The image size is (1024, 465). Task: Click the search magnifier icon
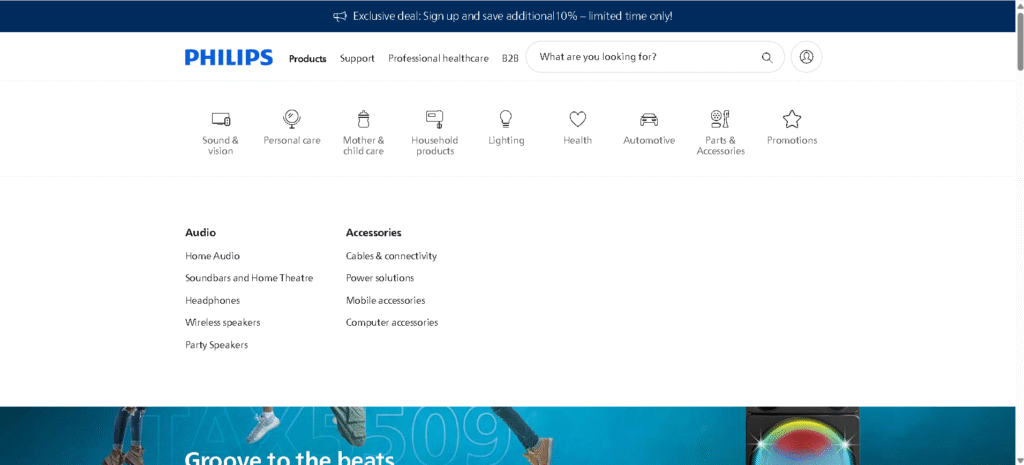[767, 58]
